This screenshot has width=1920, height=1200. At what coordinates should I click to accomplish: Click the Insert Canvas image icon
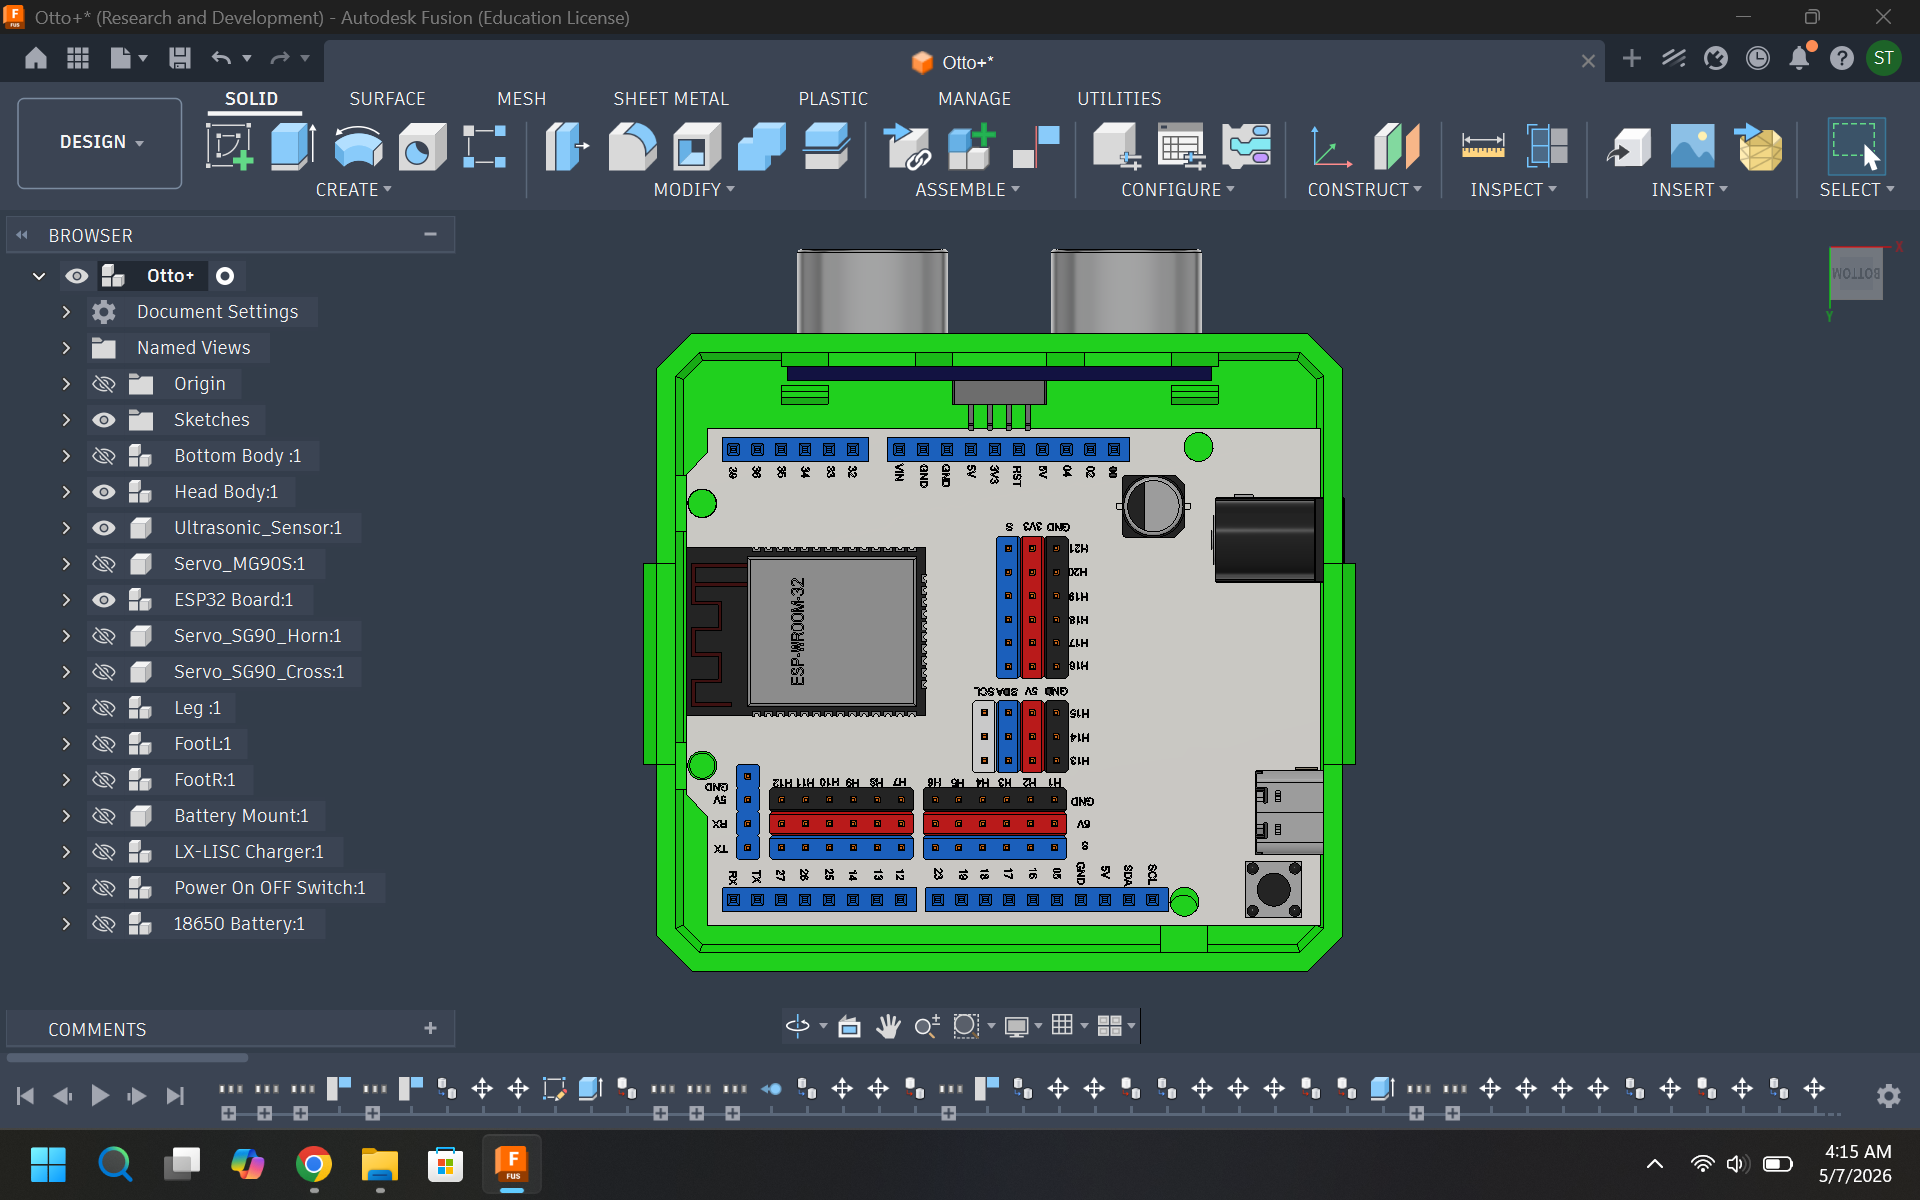point(1693,146)
